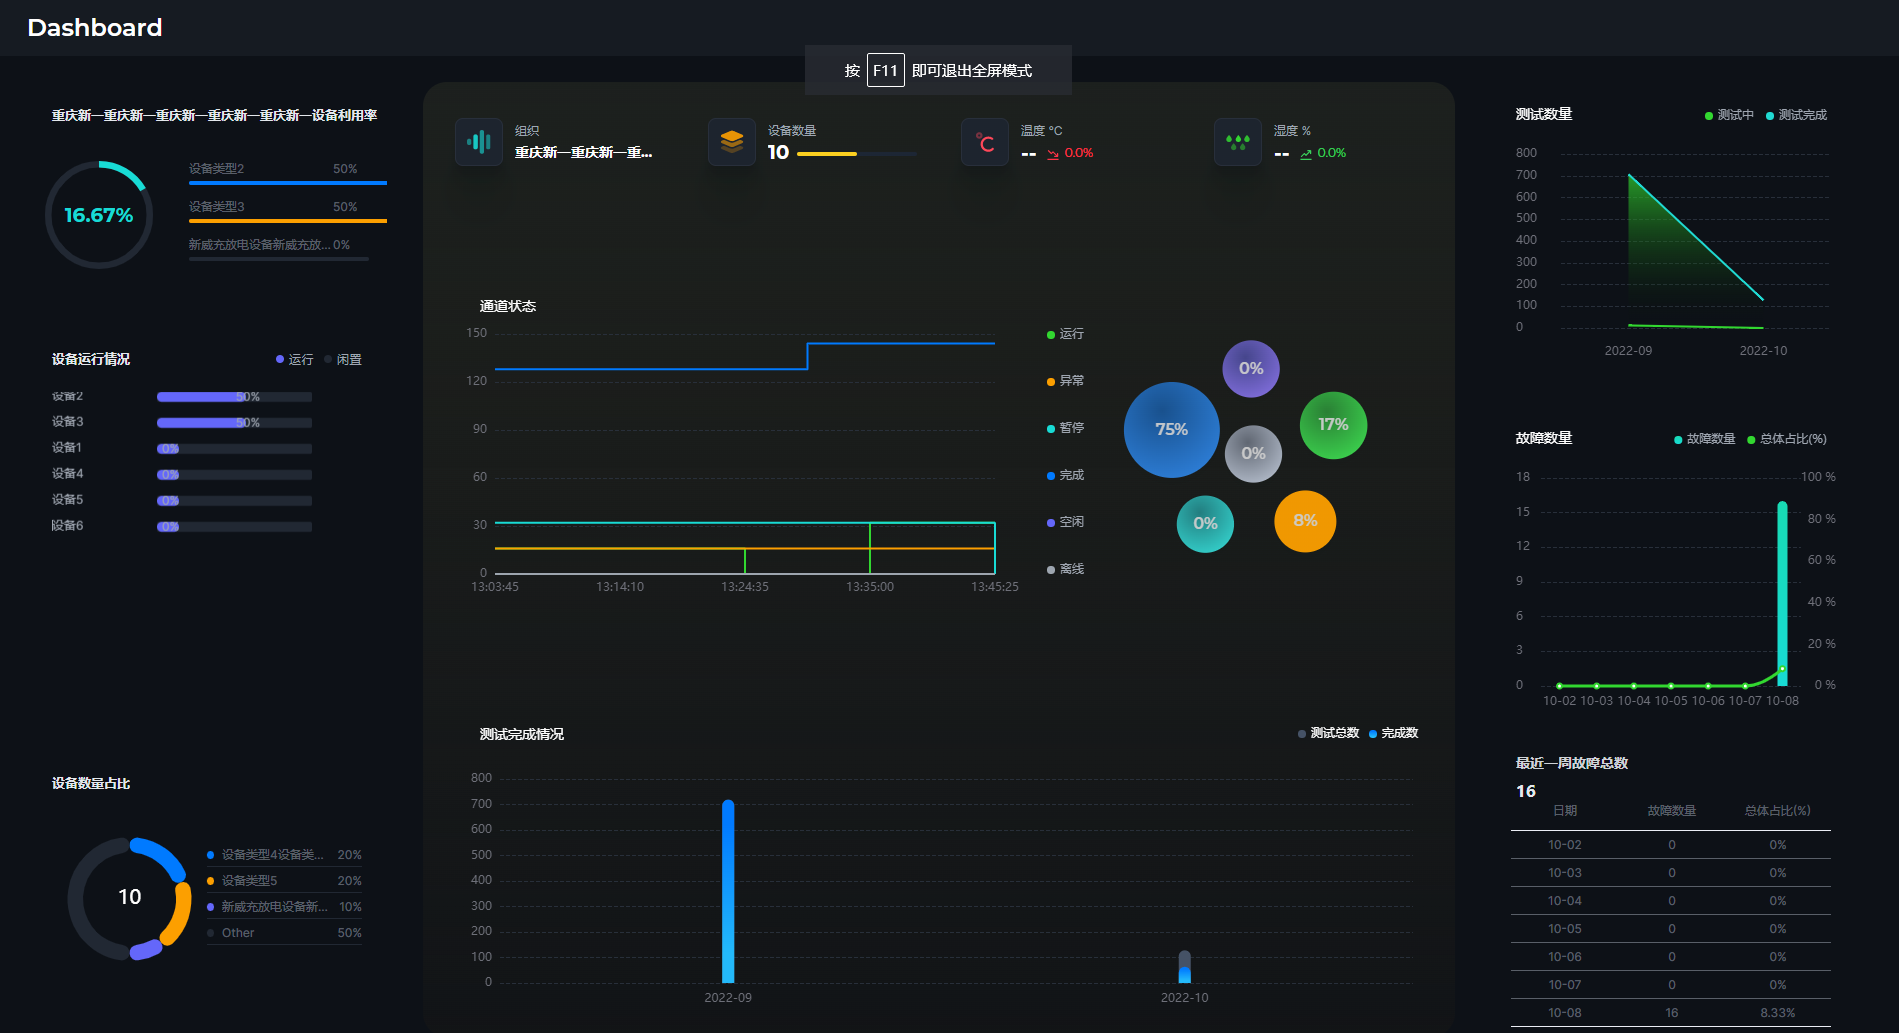Click the 2022-09 bar in 测试完成情况
1899x1033 pixels.
coord(728,891)
